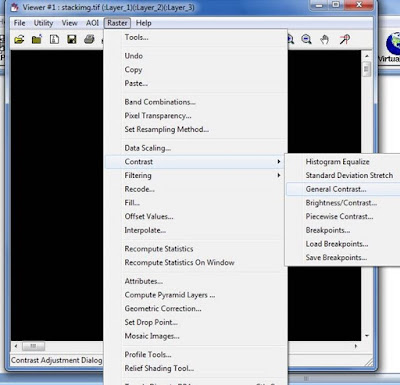Click the Virtual globe icon
This screenshot has width=400, height=385.
point(393,43)
